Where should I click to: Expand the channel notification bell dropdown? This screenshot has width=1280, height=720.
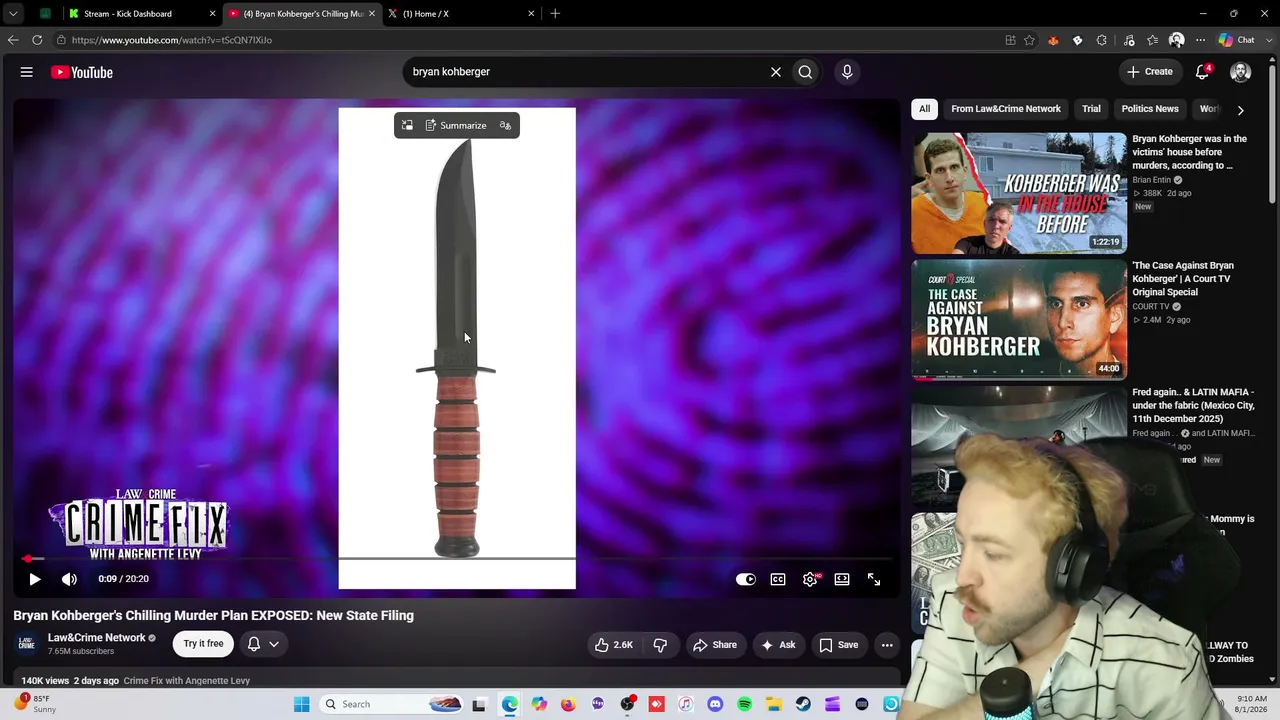click(x=263, y=644)
